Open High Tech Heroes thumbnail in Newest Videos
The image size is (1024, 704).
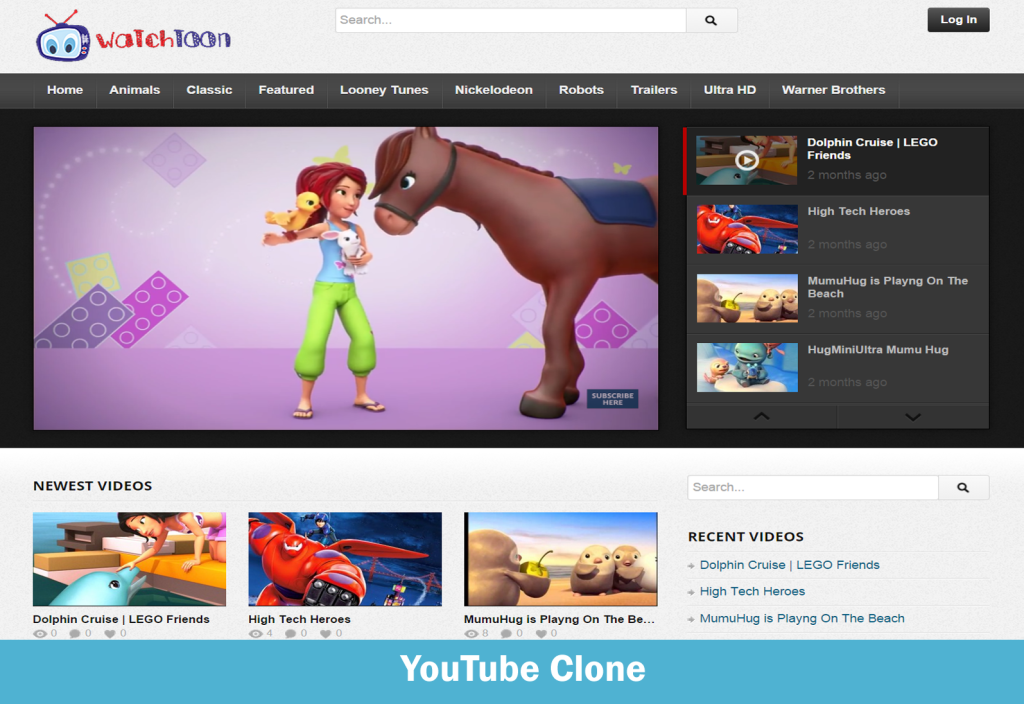tap(345, 559)
